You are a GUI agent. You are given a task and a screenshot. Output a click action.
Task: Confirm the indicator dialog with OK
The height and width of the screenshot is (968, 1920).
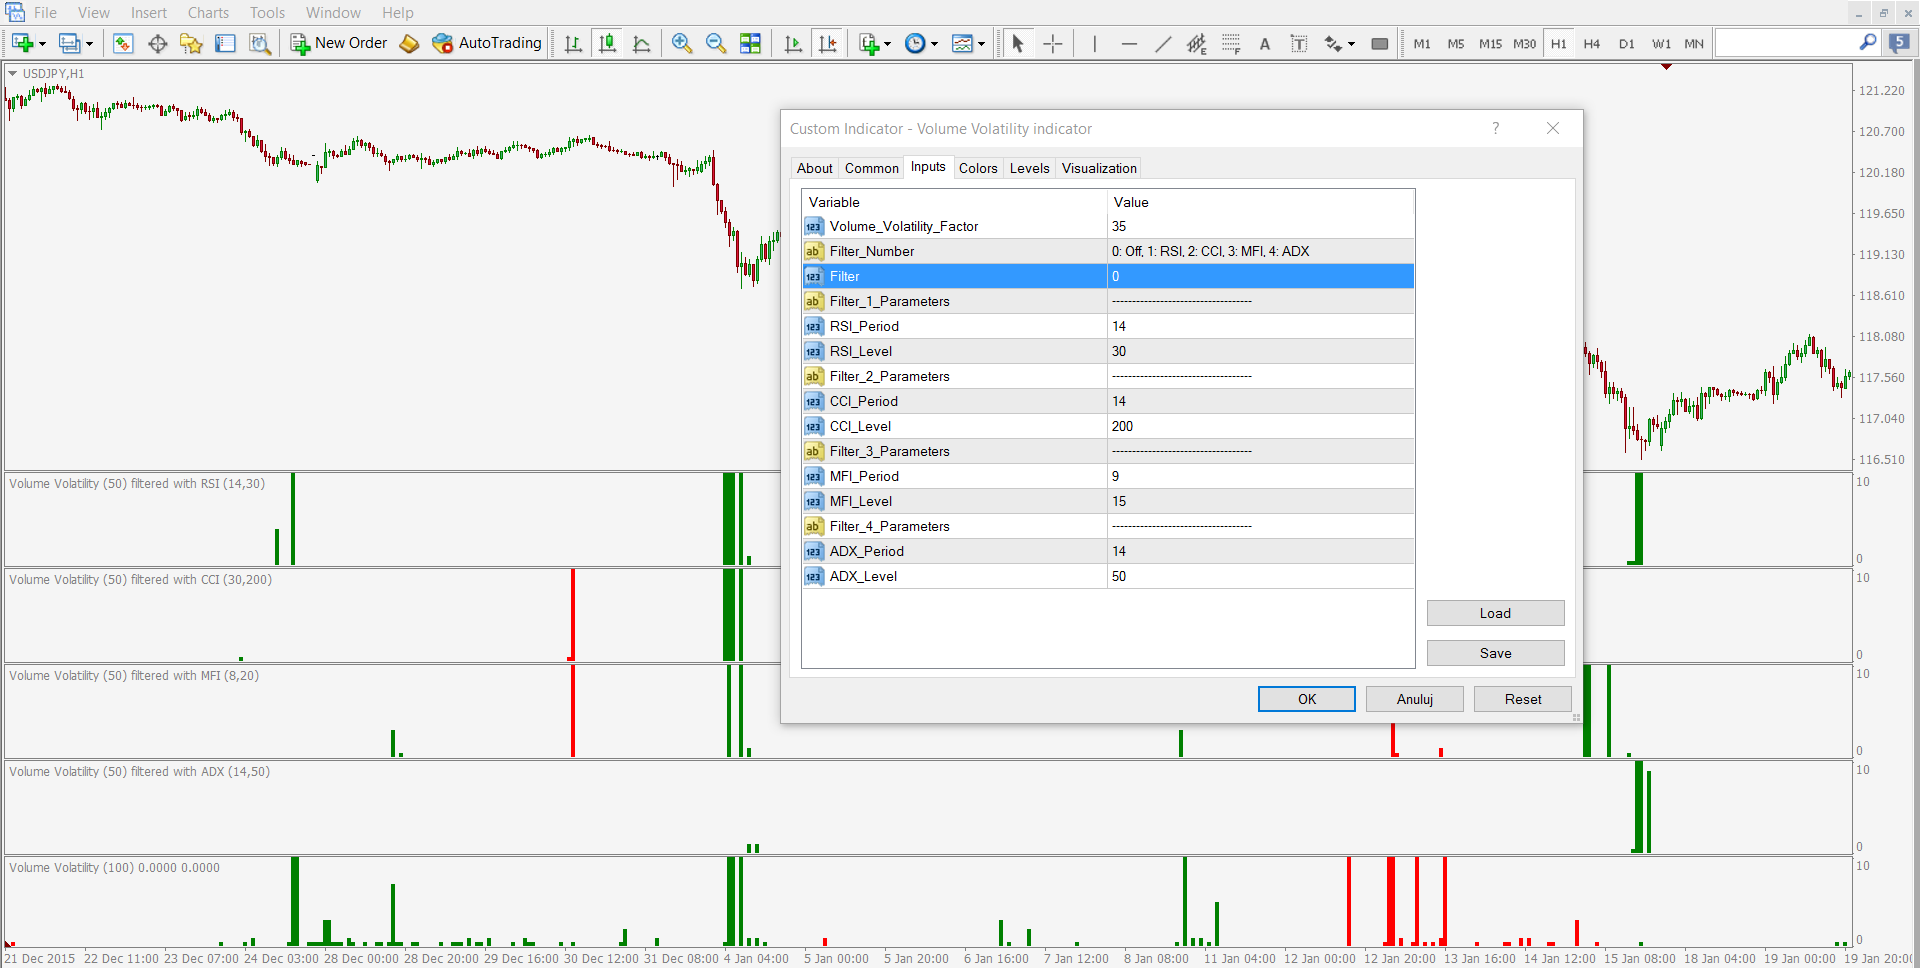(1307, 699)
